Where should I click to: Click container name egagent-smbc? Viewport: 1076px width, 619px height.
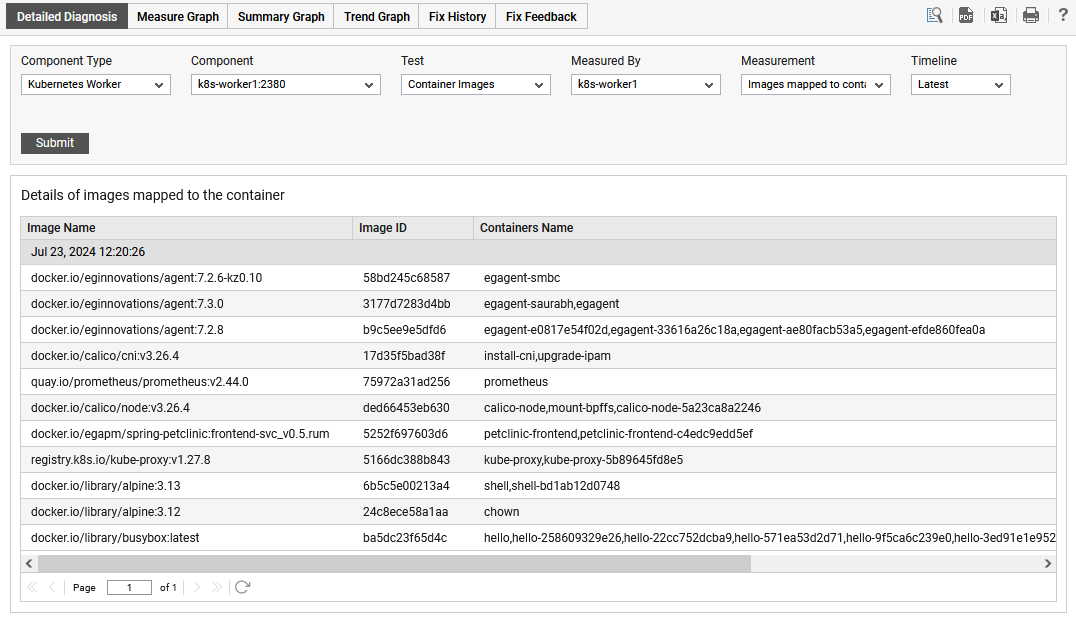(x=522, y=278)
